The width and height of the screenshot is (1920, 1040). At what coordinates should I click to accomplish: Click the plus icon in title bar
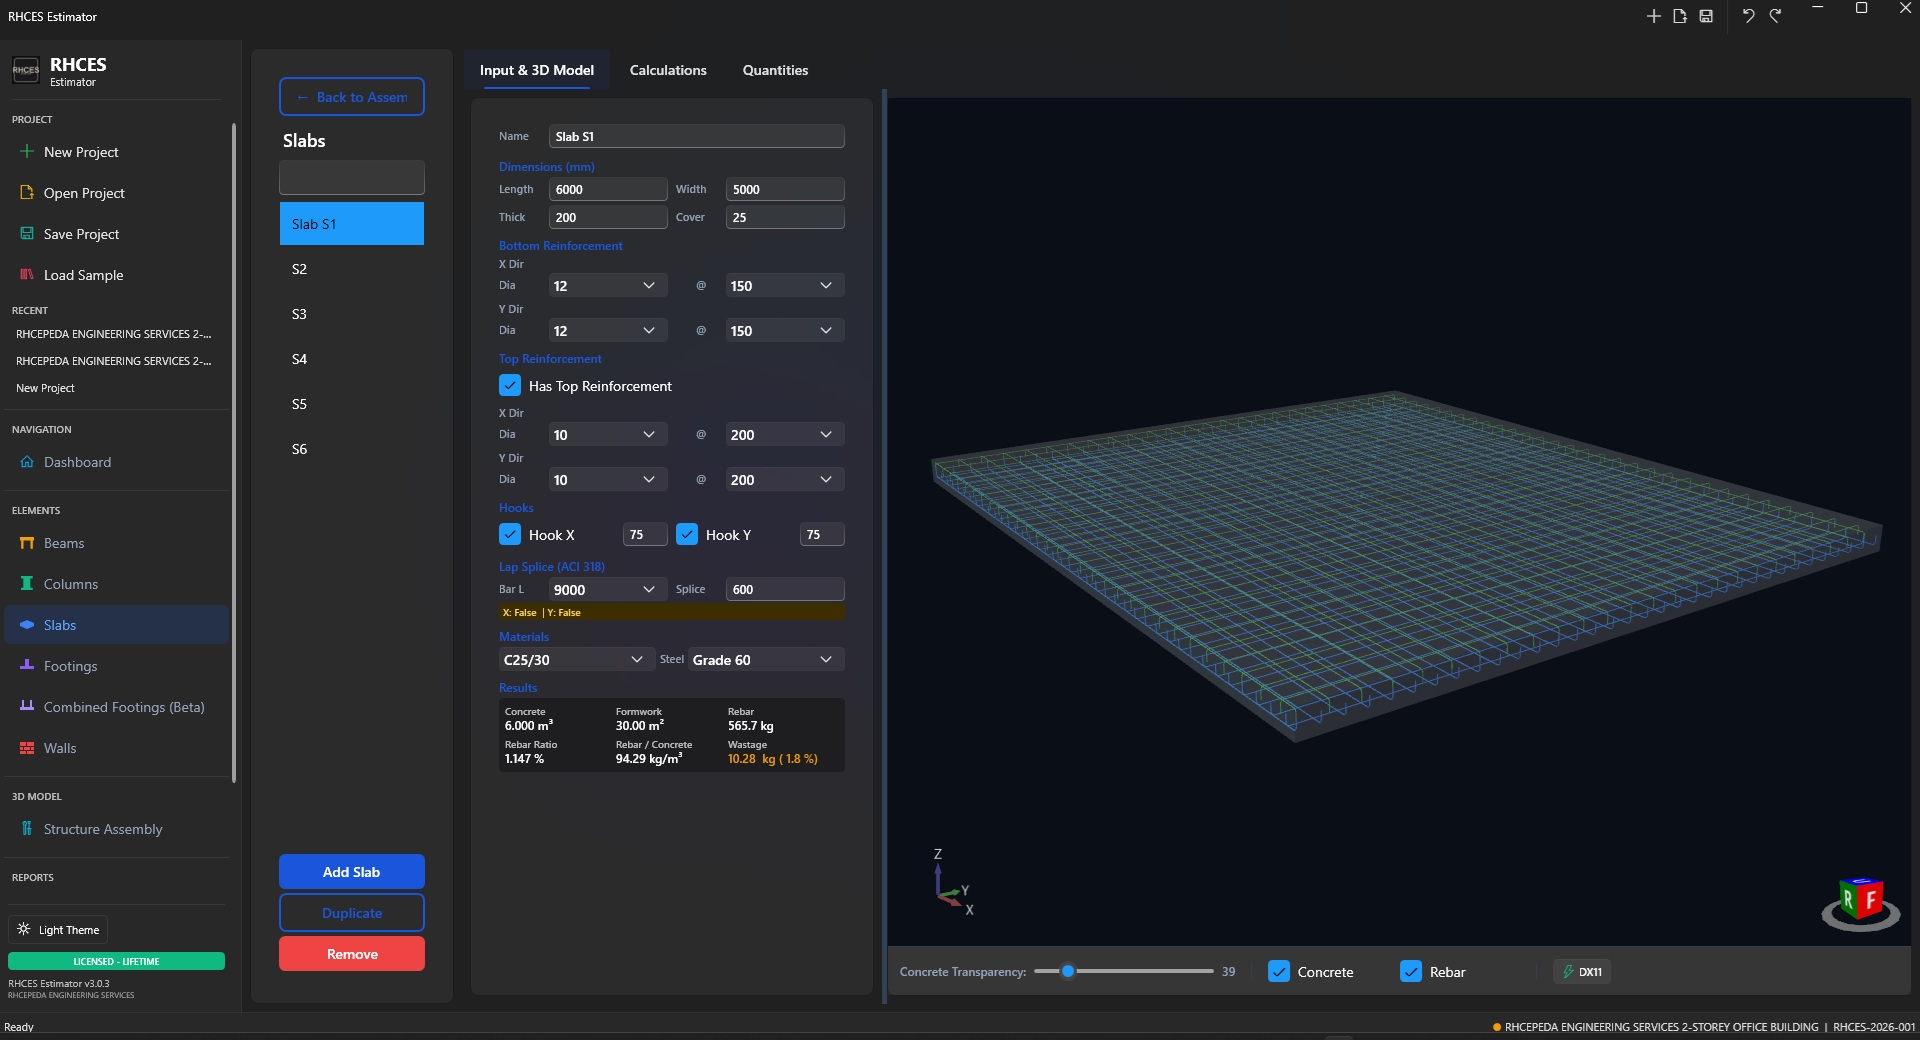(x=1653, y=16)
